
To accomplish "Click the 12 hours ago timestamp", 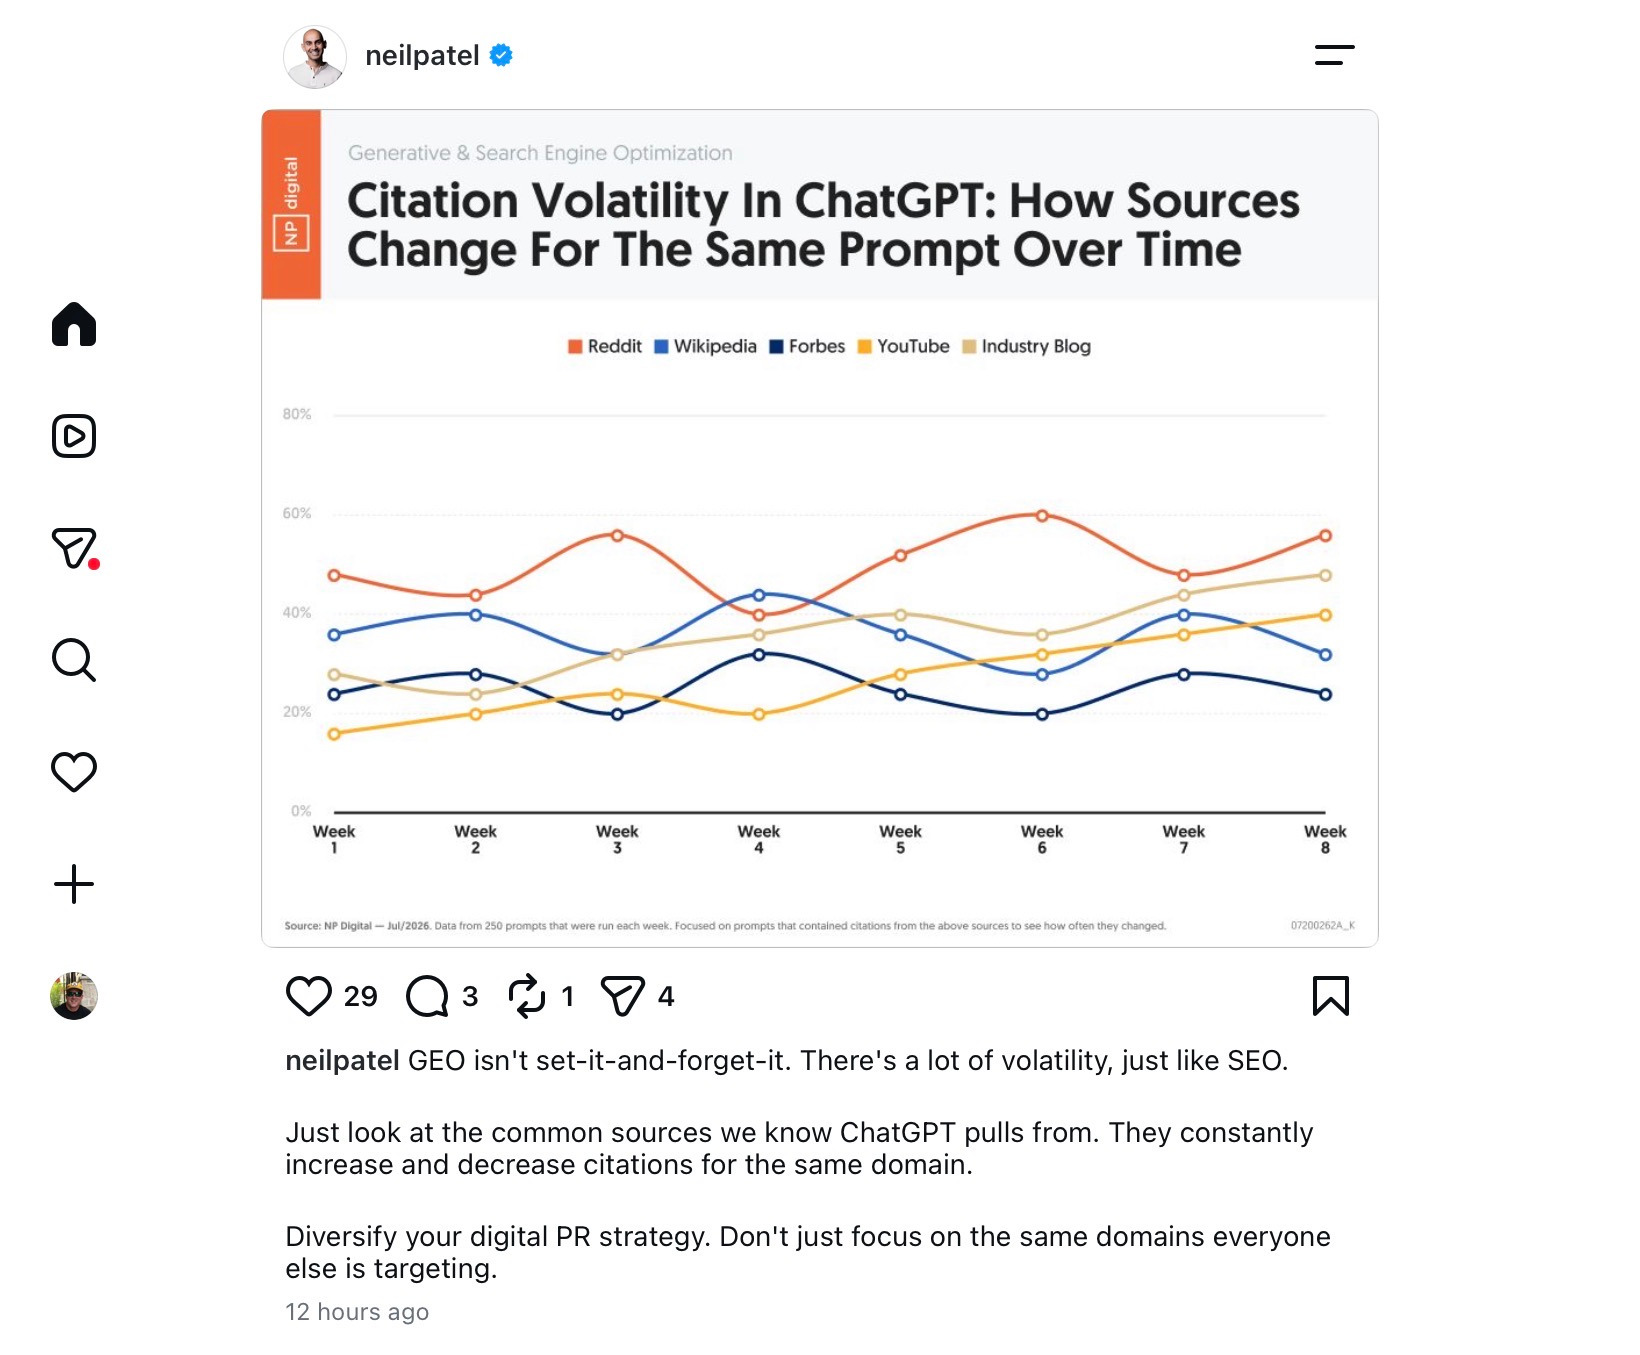I will [357, 1312].
